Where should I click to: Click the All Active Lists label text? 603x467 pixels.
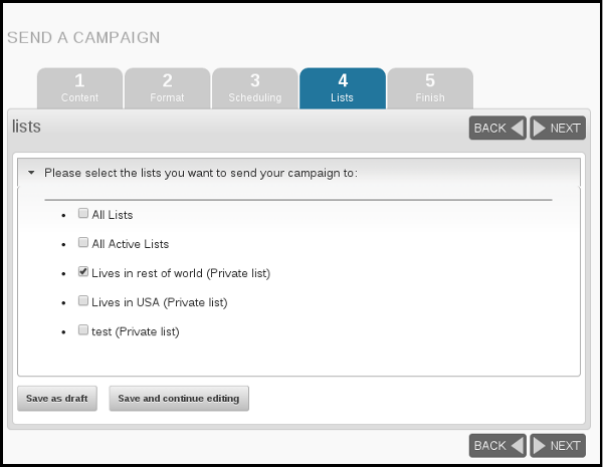130,244
